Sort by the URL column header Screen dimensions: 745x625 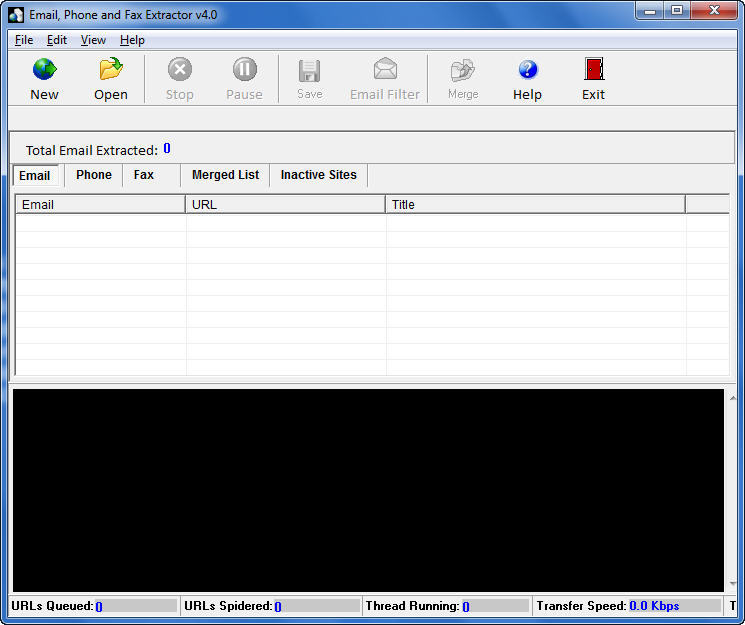[x=285, y=204]
